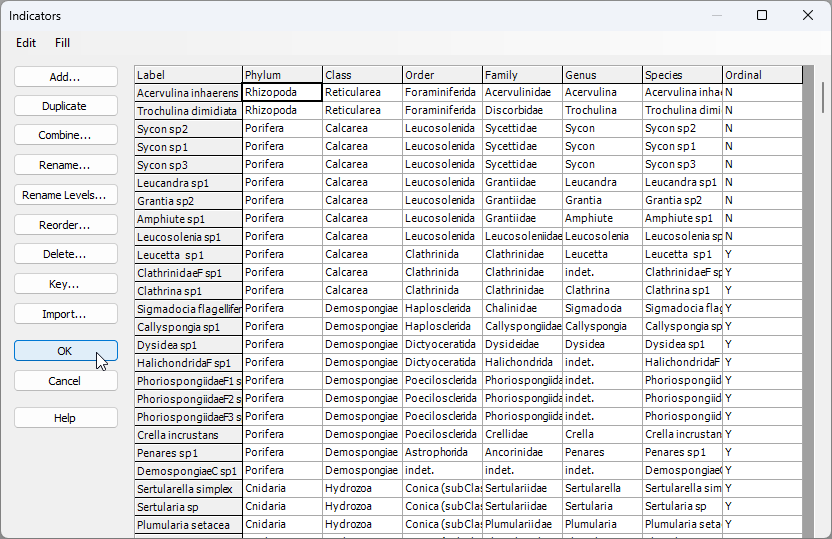Viewport: 832px width, 539px height.
Task: Open the Combine... dialog
Action: click(x=65, y=135)
